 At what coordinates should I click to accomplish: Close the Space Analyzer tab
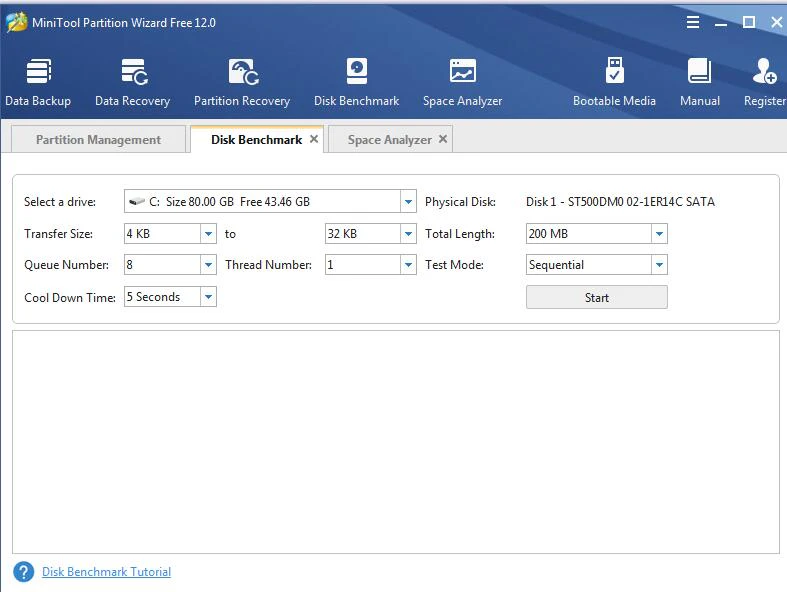443,139
